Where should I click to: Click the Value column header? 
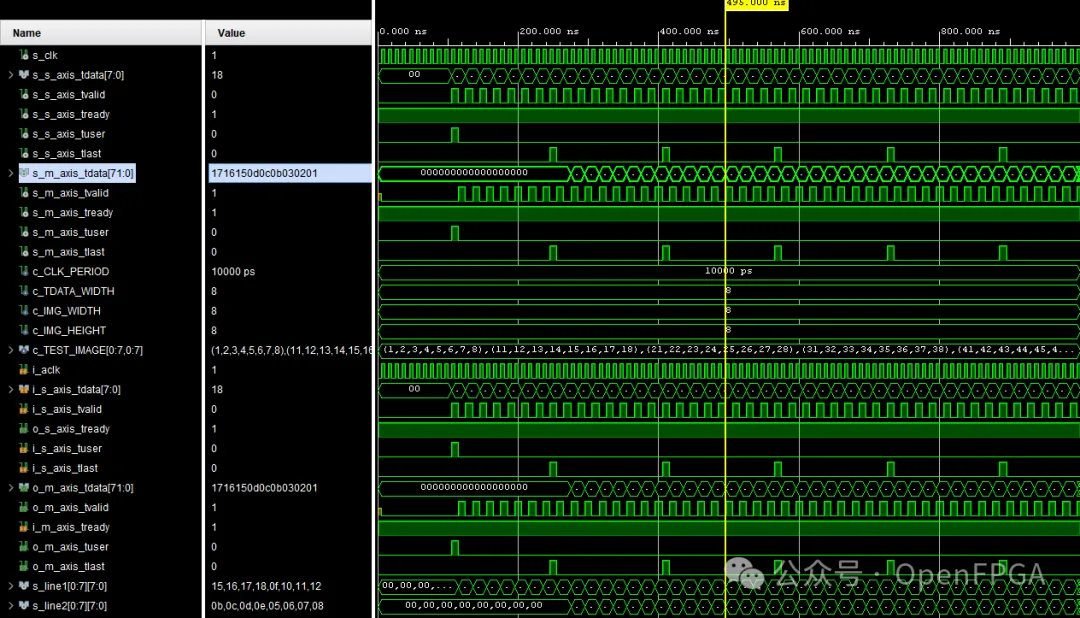(x=289, y=32)
